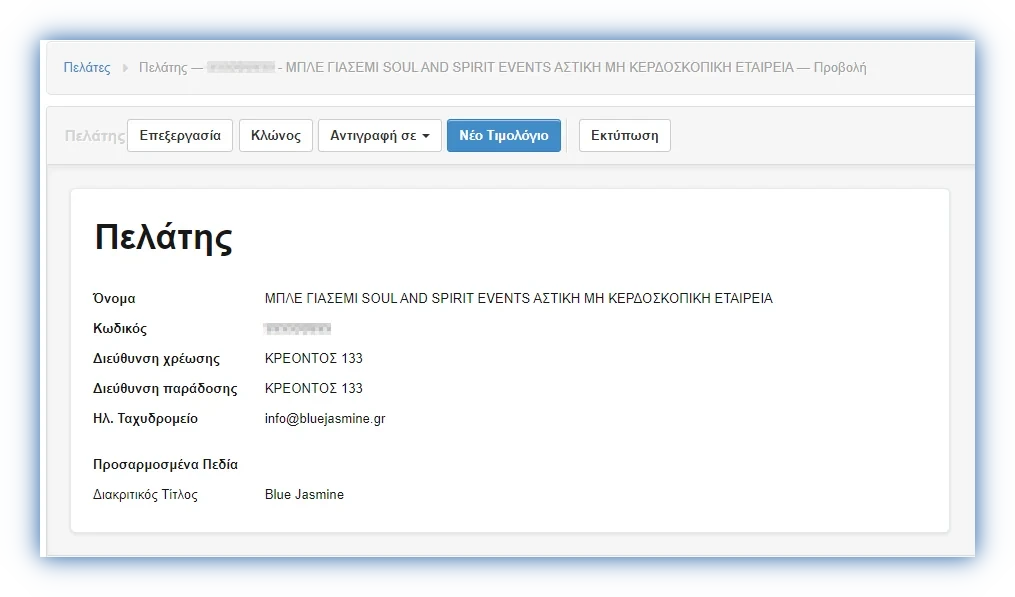Click the Εκτύπωση print button

tap(624, 136)
